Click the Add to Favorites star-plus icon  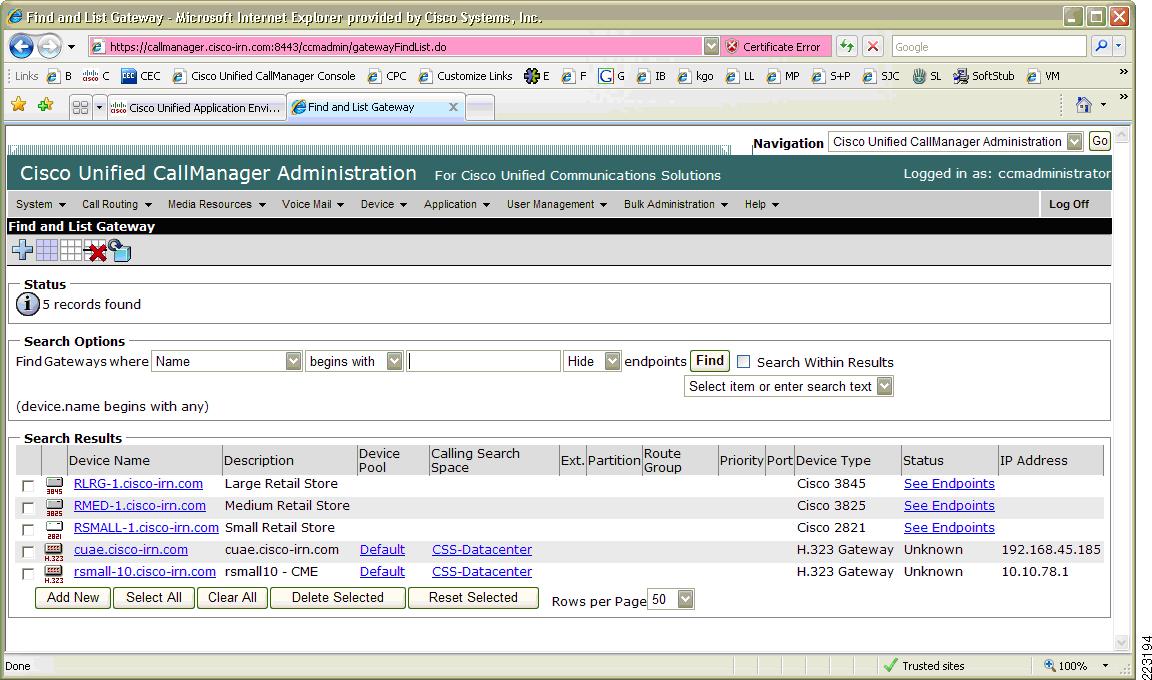pyautogui.click(x=46, y=105)
